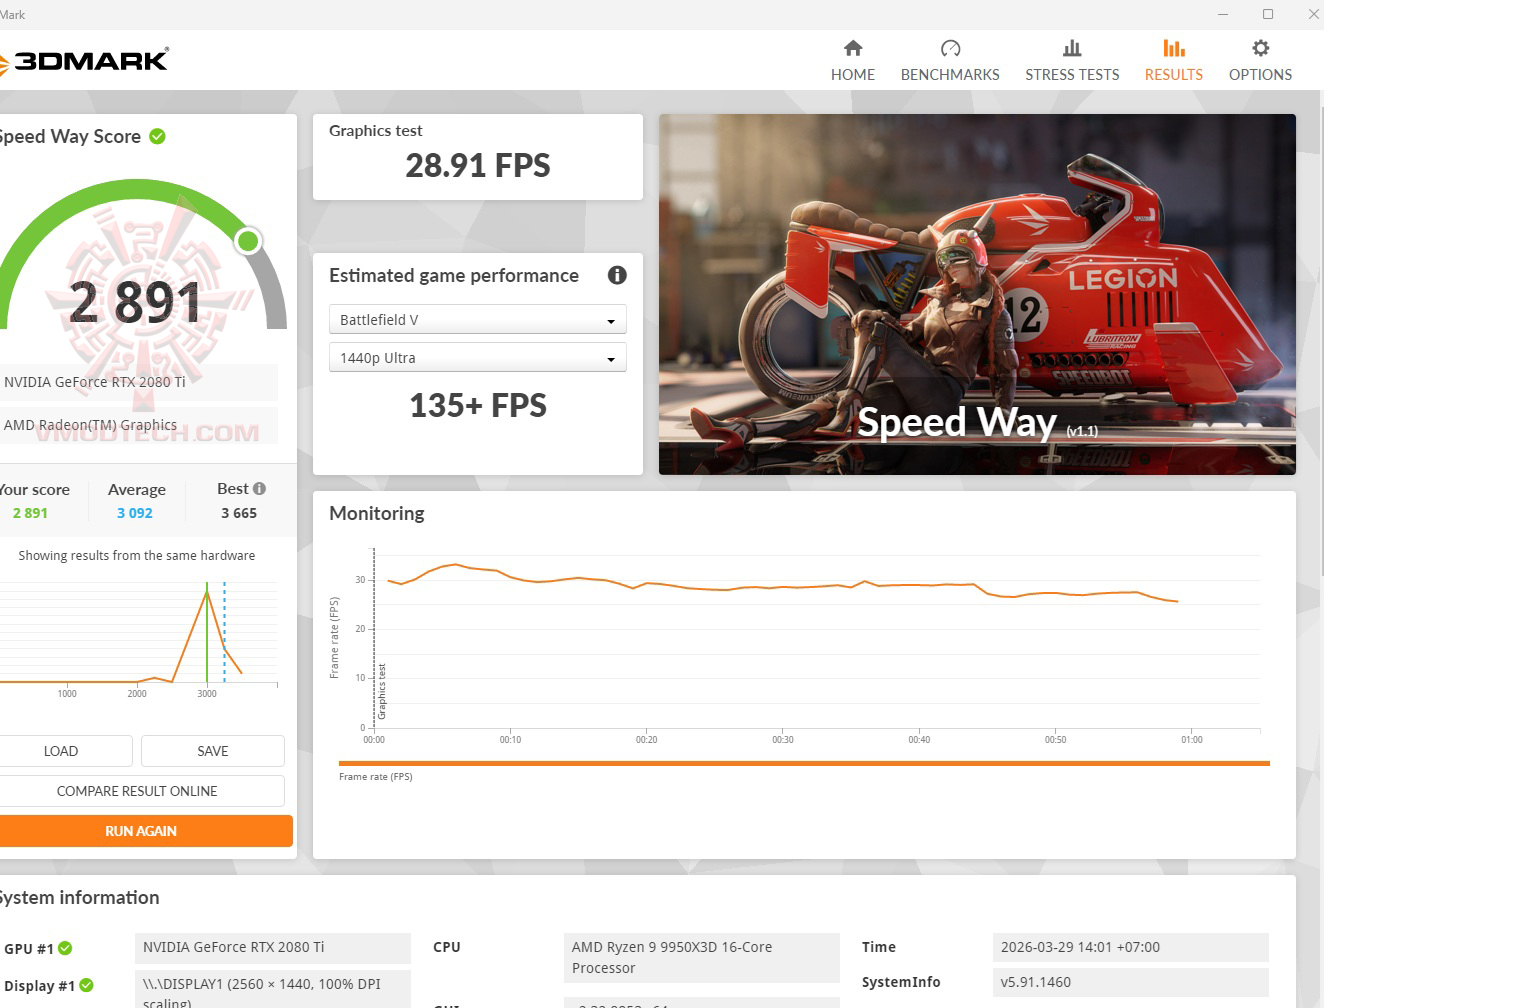
Task: Click the orange Frame rate (FPS) legend bar
Action: click(x=804, y=763)
